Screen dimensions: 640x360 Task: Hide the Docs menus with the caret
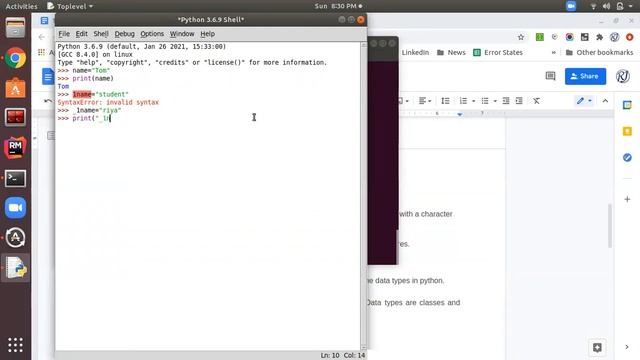(605, 101)
